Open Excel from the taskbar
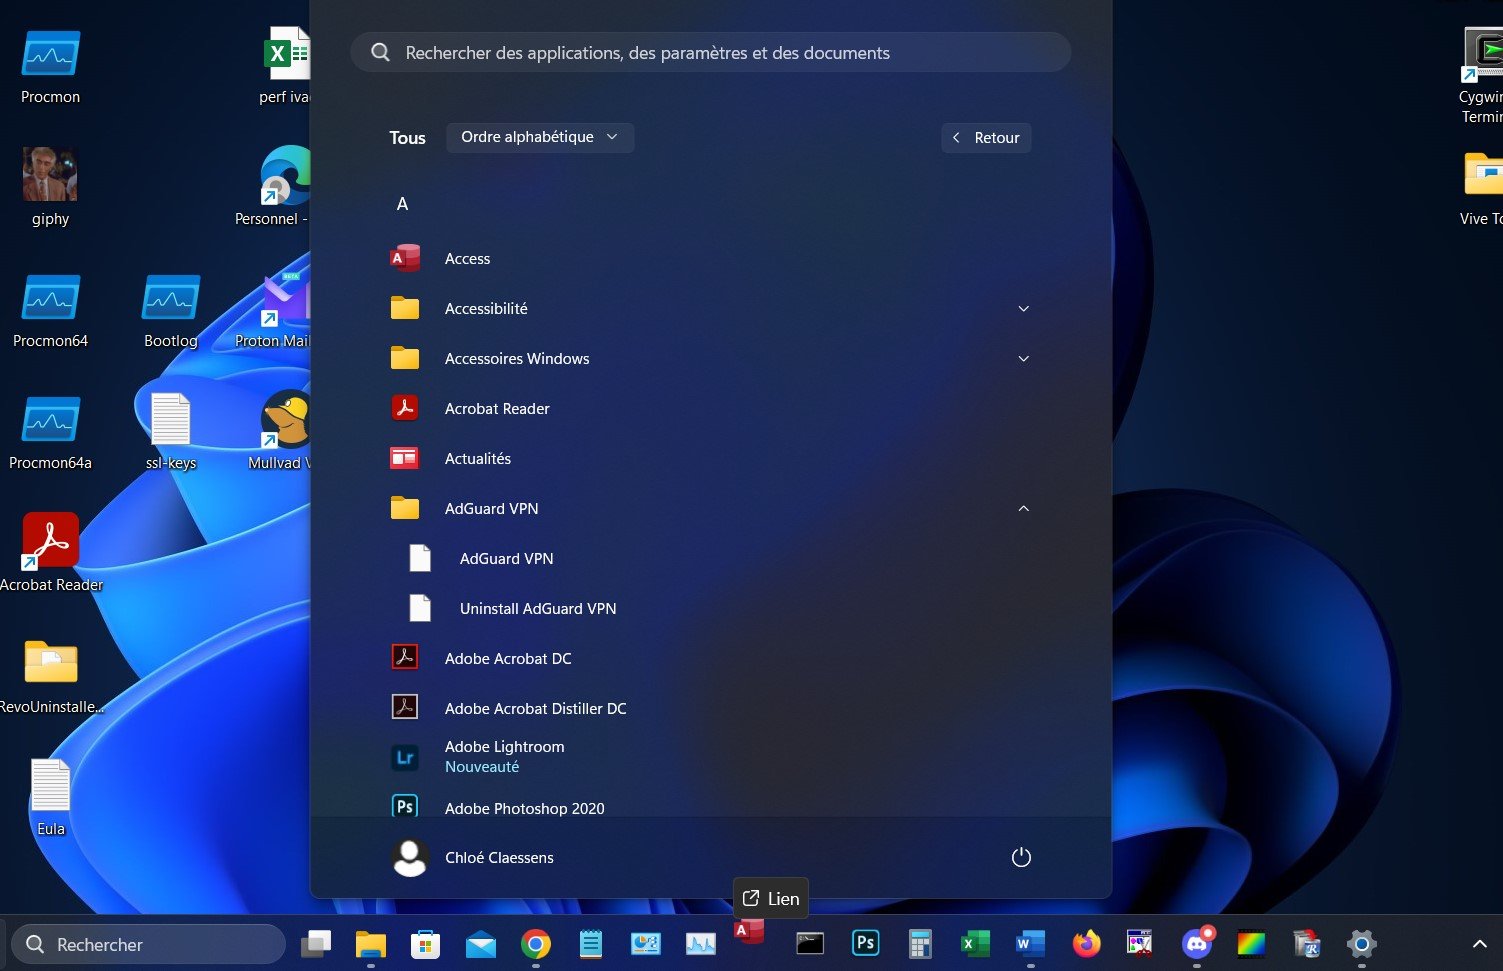Screen dimensions: 1503x971 tap(975, 943)
